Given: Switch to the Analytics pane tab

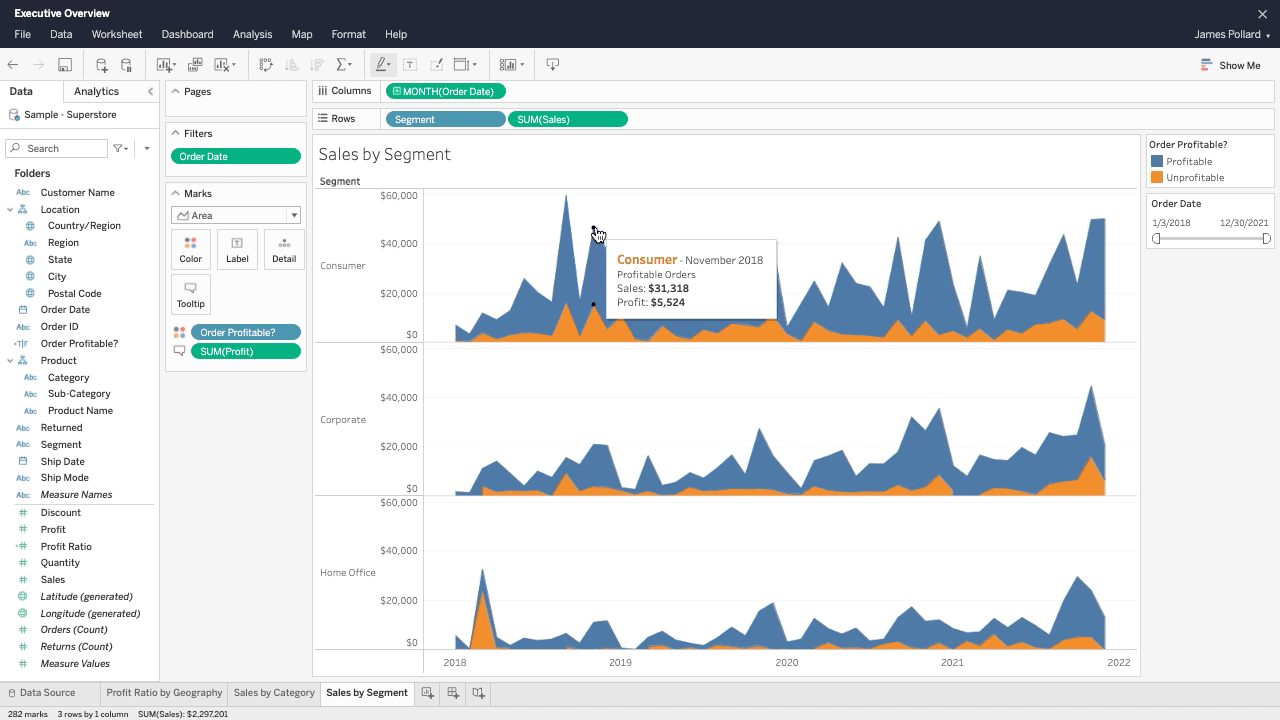Looking at the screenshot, I should point(96,91).
